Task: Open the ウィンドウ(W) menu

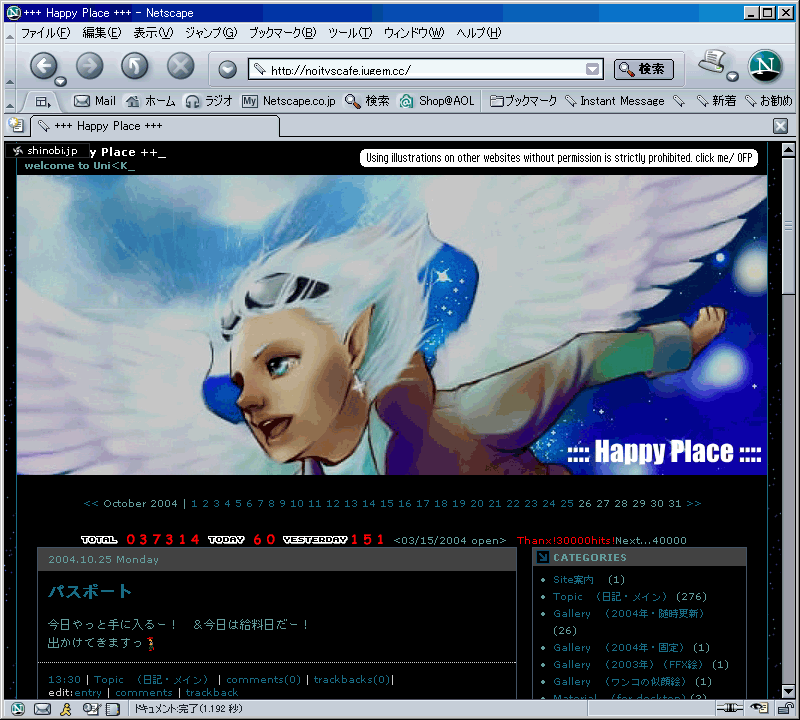Action: [x=414, y=33]
